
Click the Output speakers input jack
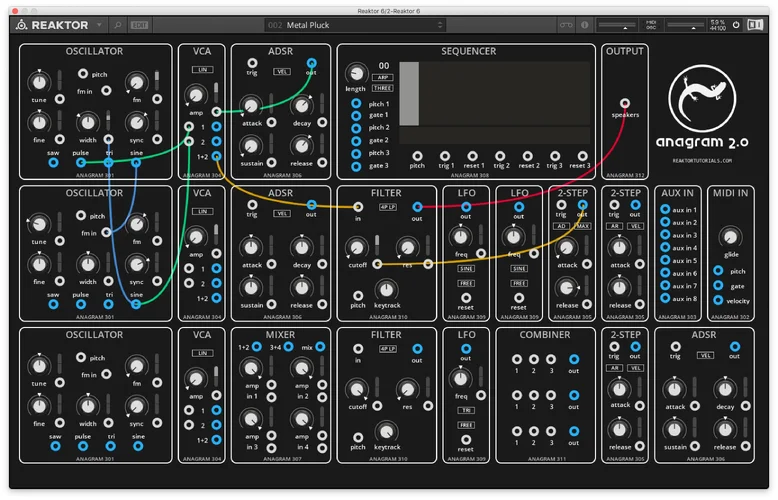pyautogui.click(x=625, y=103)
